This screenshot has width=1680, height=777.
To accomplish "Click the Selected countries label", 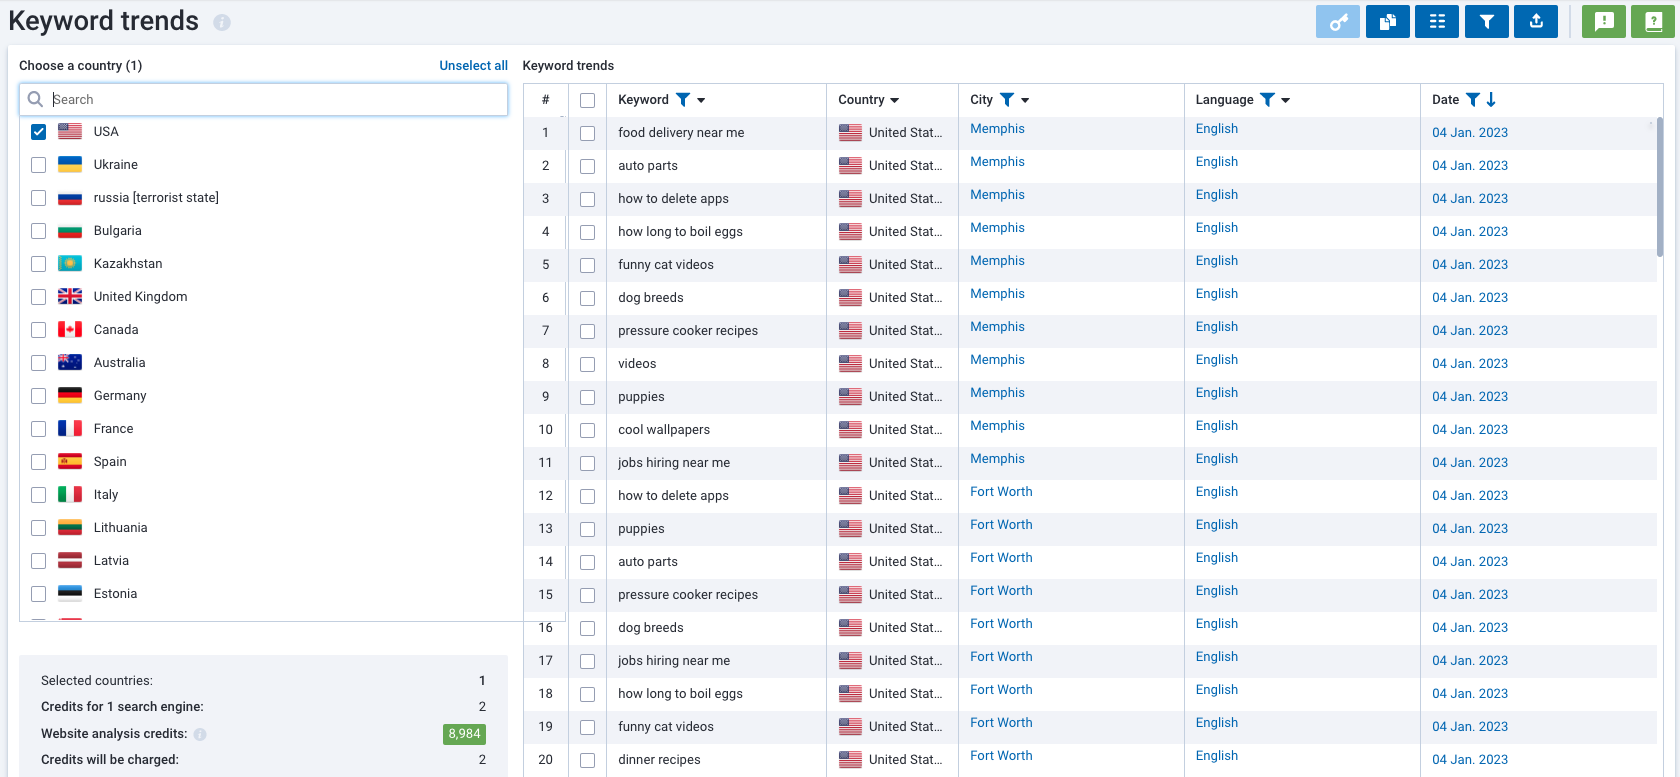I will click(97, 681).
